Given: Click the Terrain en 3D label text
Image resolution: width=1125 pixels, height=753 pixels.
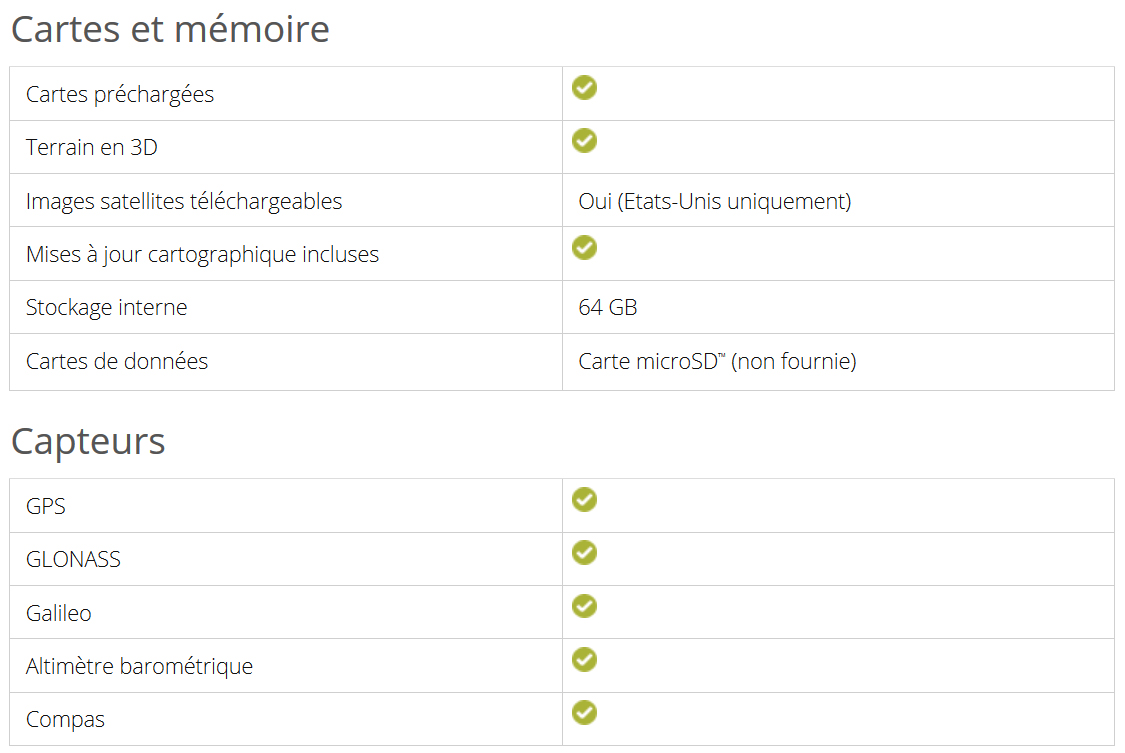Looking at the screenshot, I should (x=92, y=148).
